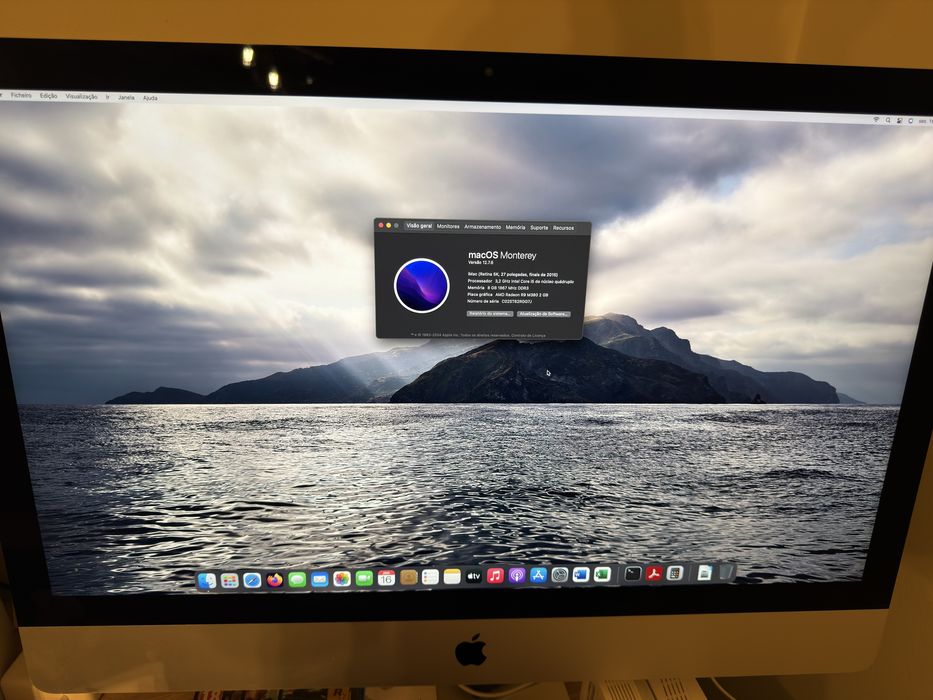Open the Ficheiro menu
The width and height of the screenshot is (933, 700).
point(21,95)
